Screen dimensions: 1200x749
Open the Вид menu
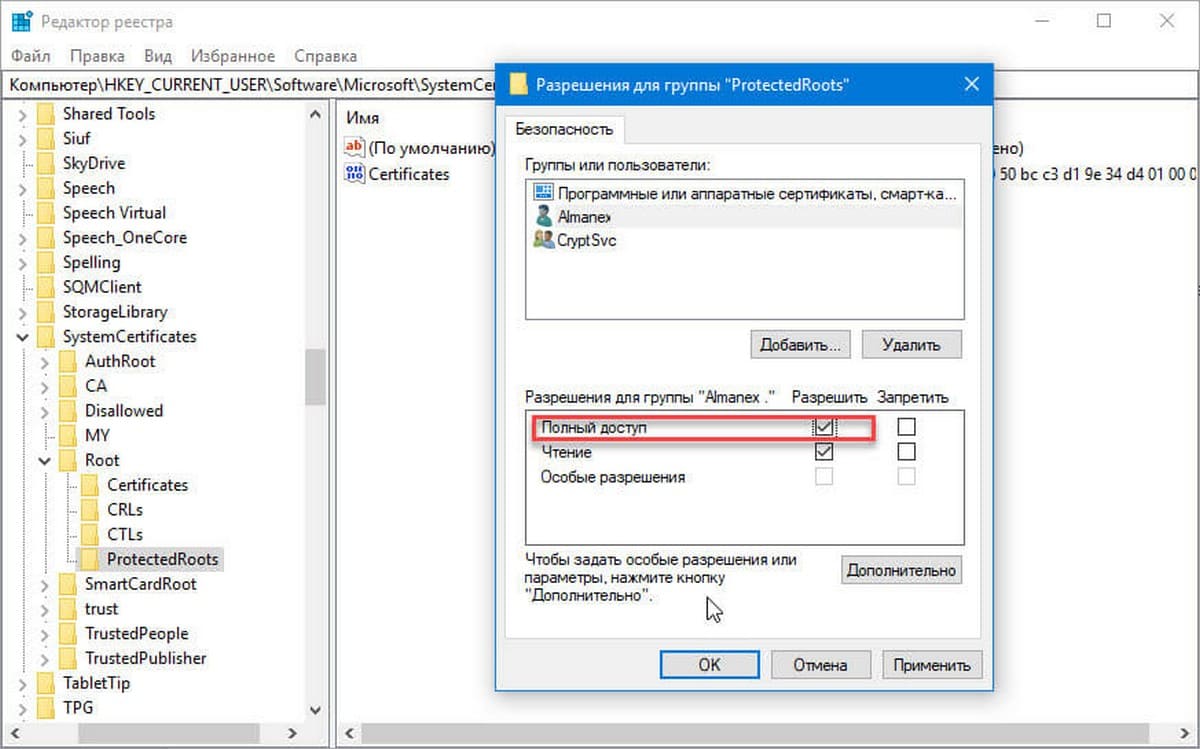[158, 56]
